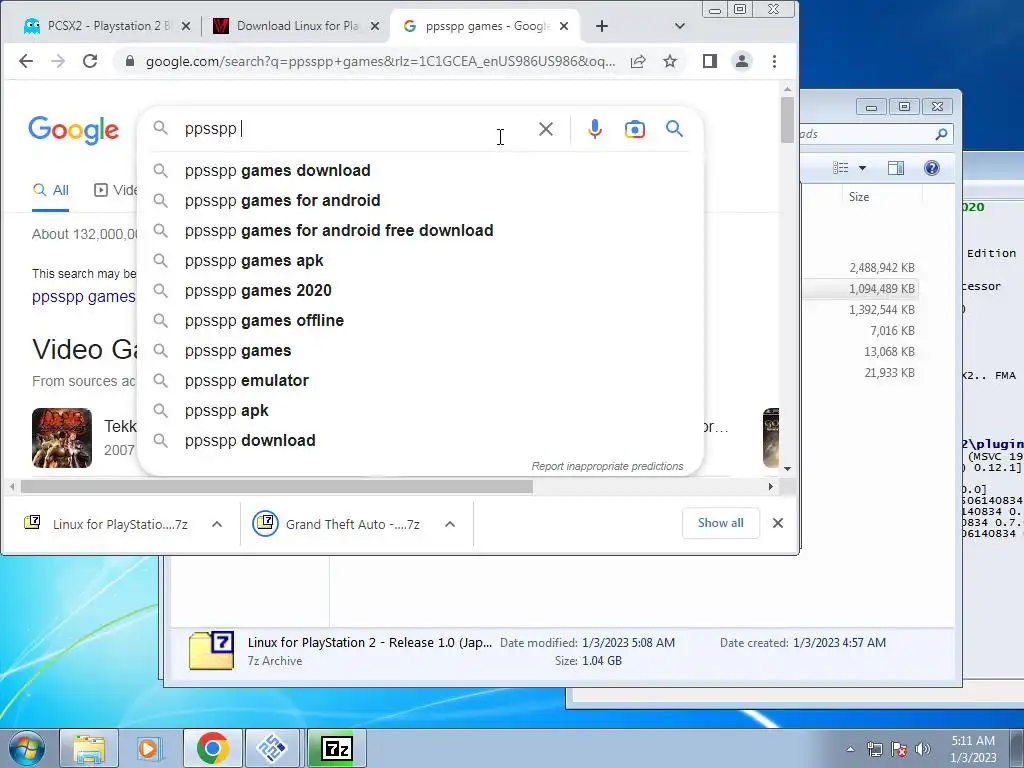1024x768 pixels.
Task: Close the ppsspp games tab
Action: [x=564, y=26]
